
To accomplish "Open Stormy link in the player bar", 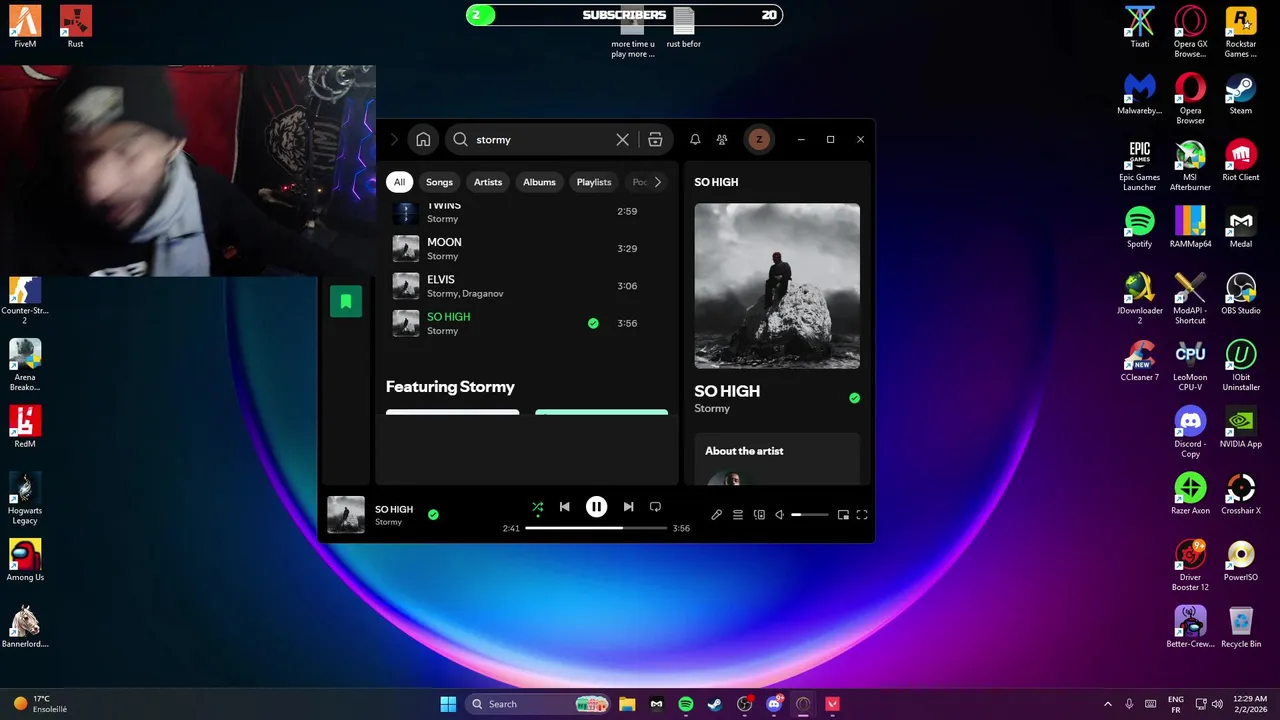I will (x=388, y=522).
